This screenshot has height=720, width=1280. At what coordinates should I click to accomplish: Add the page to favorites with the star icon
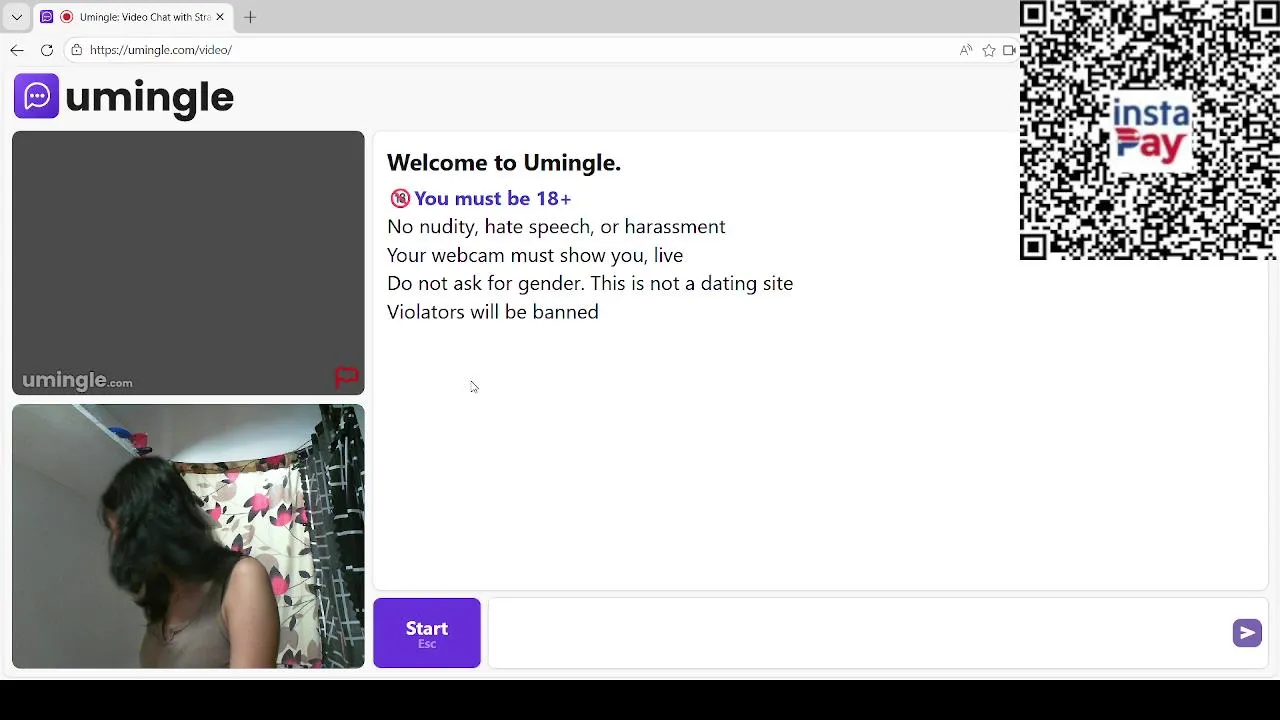click(989, 50)
